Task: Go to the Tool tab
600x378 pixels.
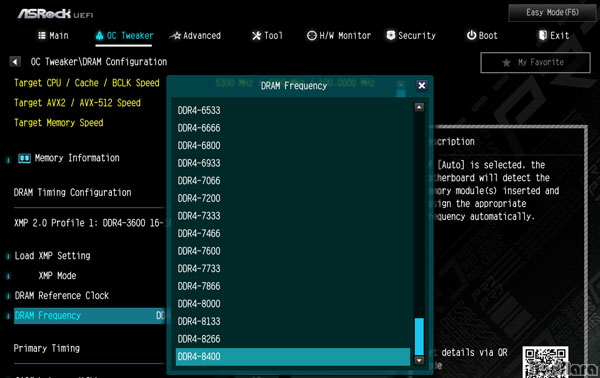Action: [x=267, y=36]
